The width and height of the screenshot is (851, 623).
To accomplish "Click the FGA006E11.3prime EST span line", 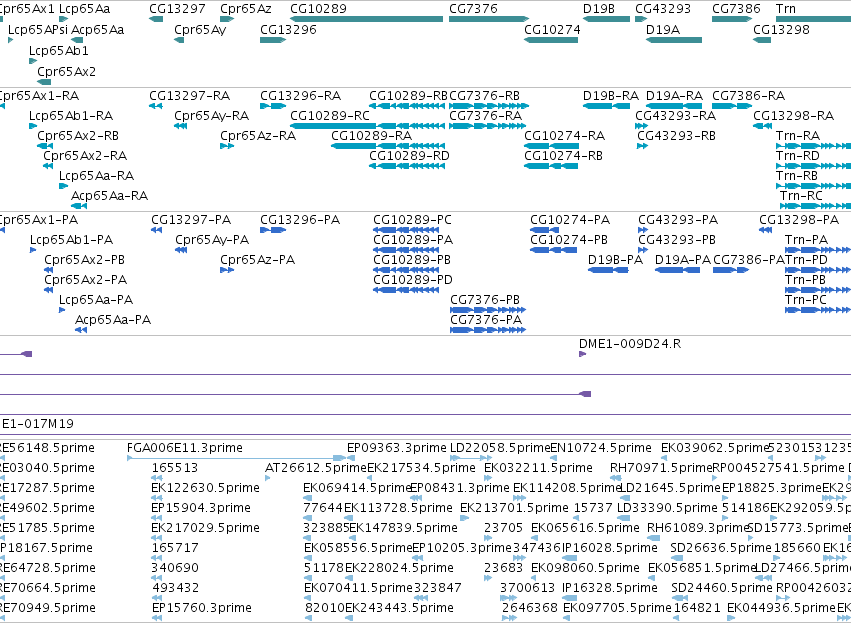I will (236, 458).
